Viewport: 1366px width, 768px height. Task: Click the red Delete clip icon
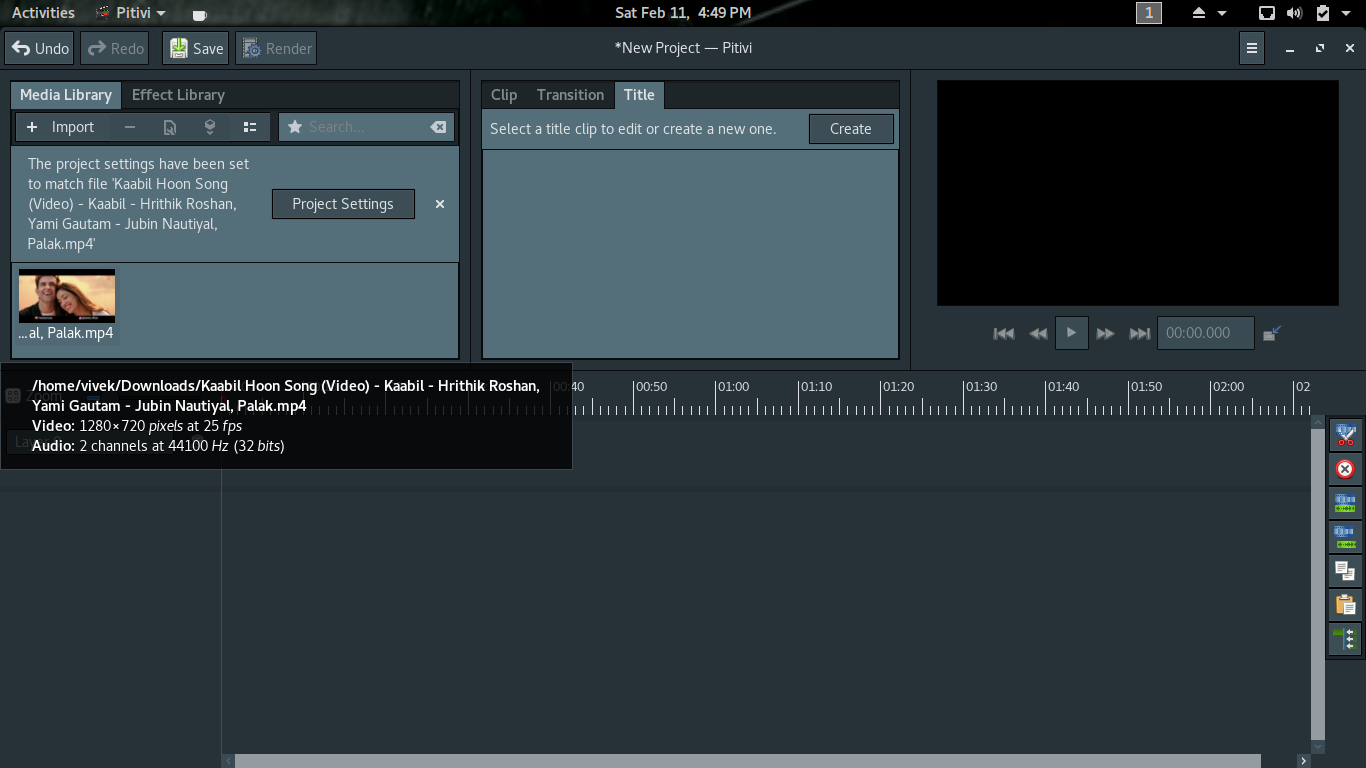1345,469
